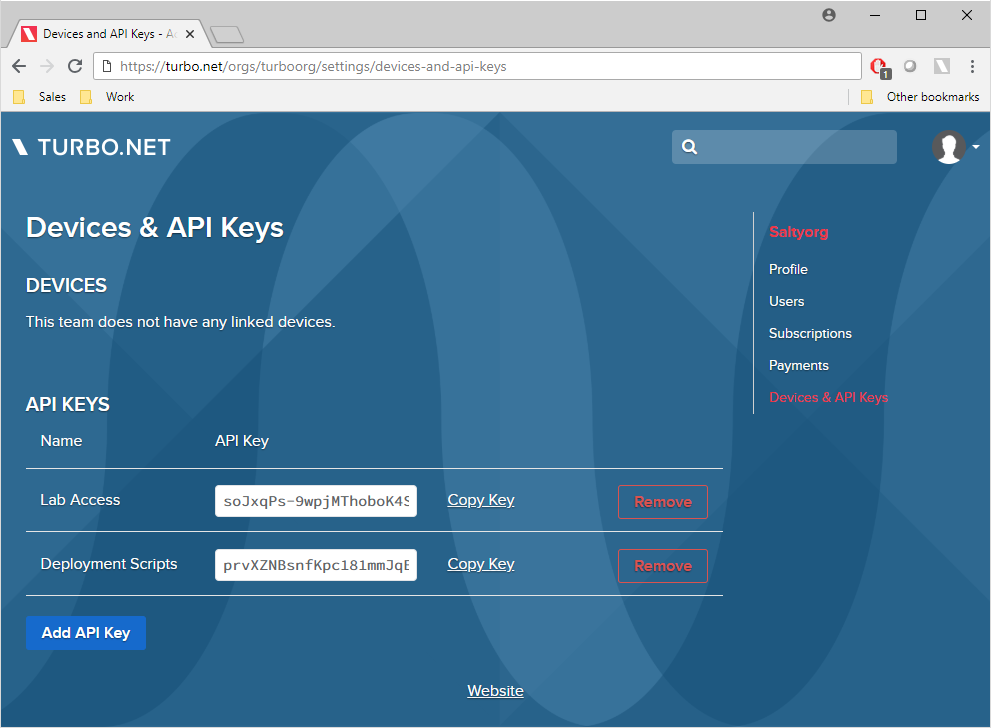
Task: Select Subscriptions in the sidebar
Action: 810,333
